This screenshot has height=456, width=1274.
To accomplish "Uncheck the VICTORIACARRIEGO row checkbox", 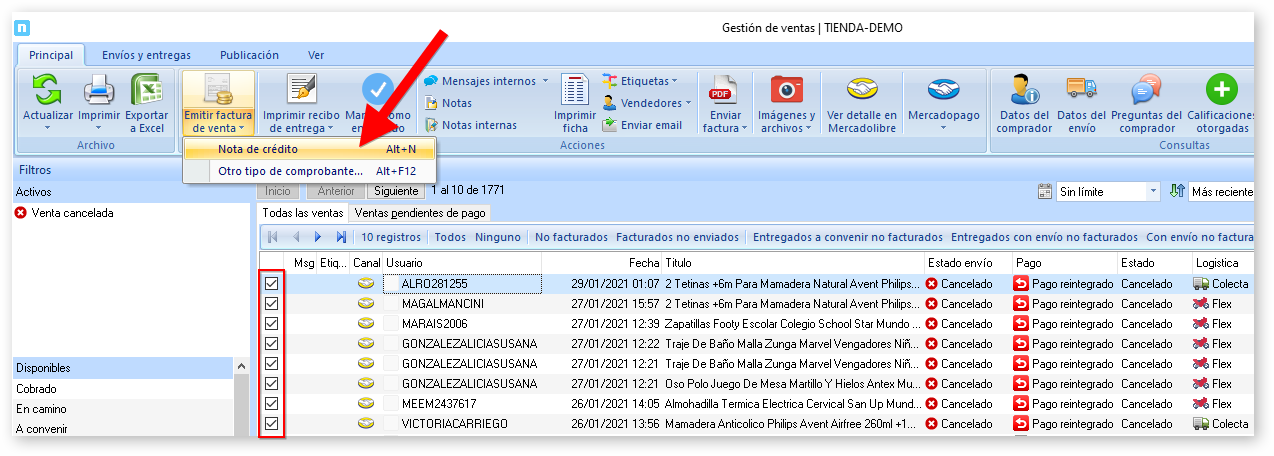I will click(271, 424).
